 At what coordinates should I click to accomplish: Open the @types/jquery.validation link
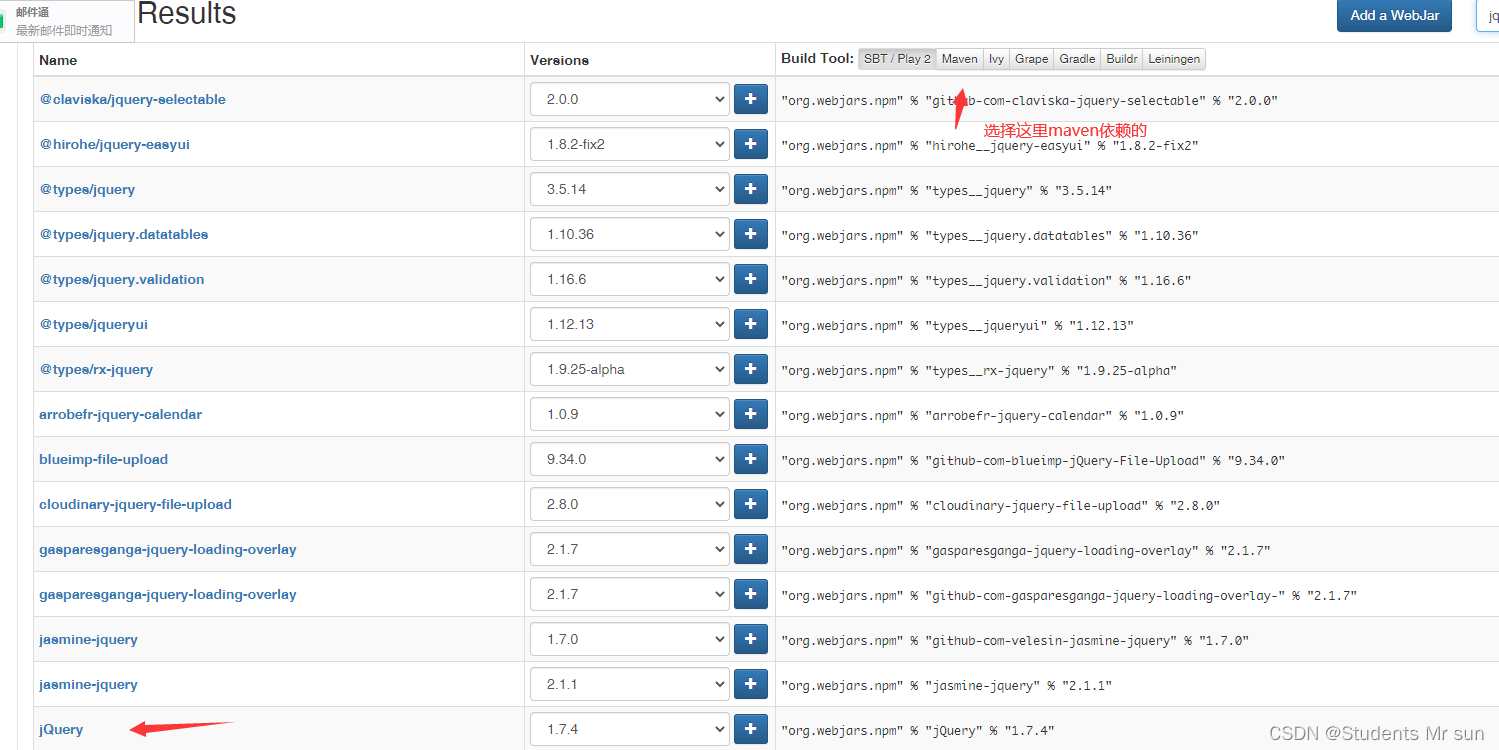point(122,279)
